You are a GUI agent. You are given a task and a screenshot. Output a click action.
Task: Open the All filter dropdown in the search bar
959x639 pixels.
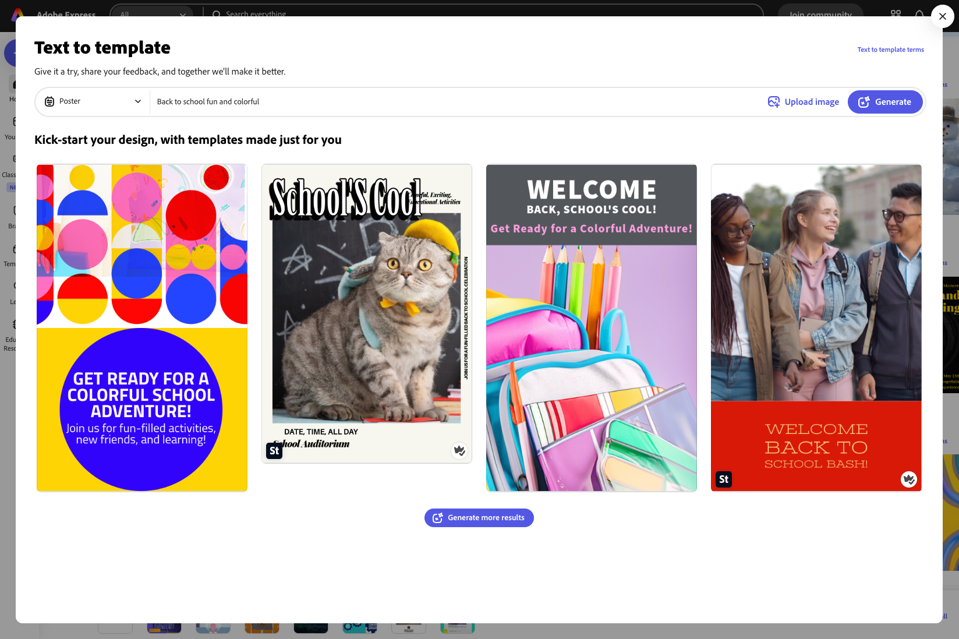pos(152,15)
